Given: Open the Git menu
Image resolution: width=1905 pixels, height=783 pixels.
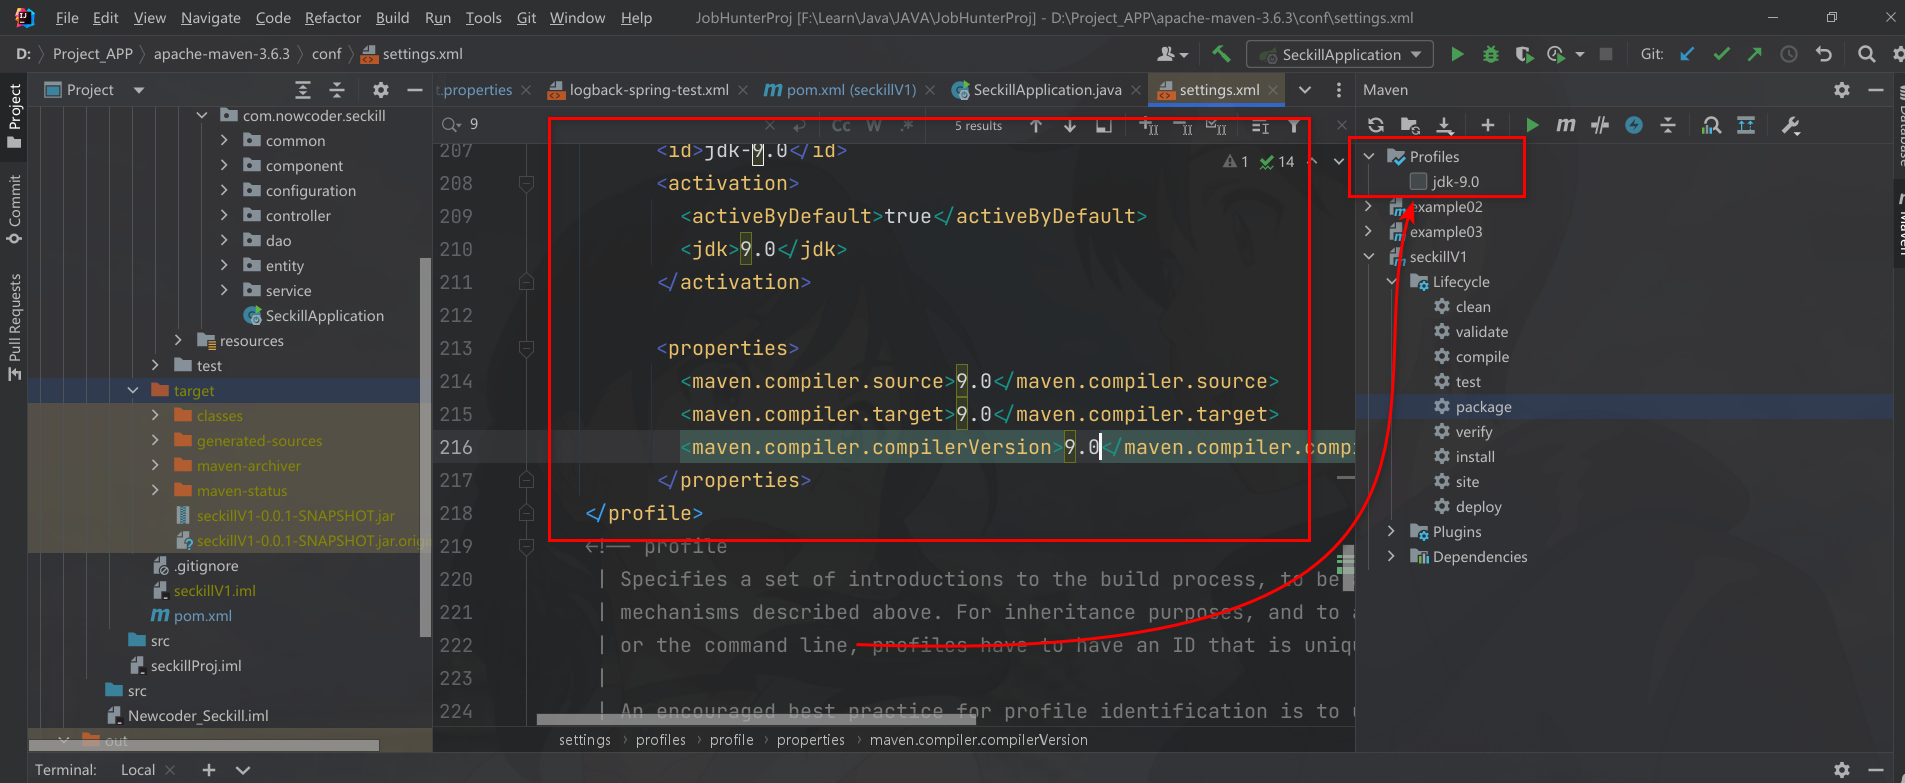Looking at the screenshot, I should pyautogui.click(x=526, y=18).
